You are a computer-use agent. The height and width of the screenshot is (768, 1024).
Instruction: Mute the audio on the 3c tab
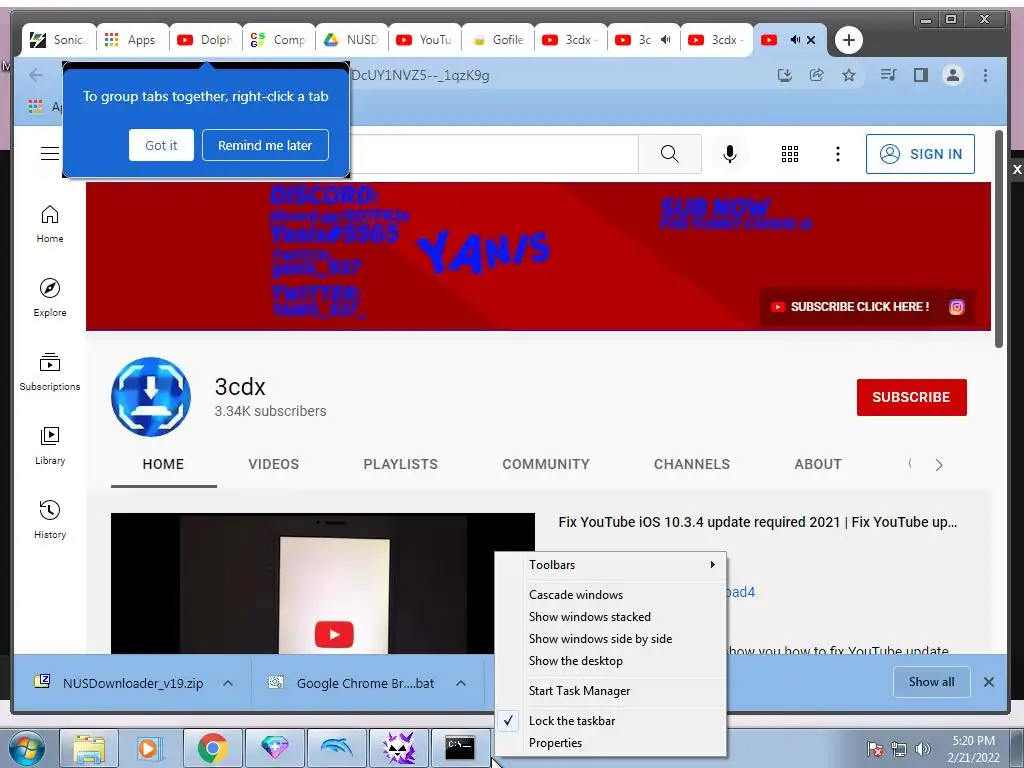pyautogui.click(x=665, y=40)
